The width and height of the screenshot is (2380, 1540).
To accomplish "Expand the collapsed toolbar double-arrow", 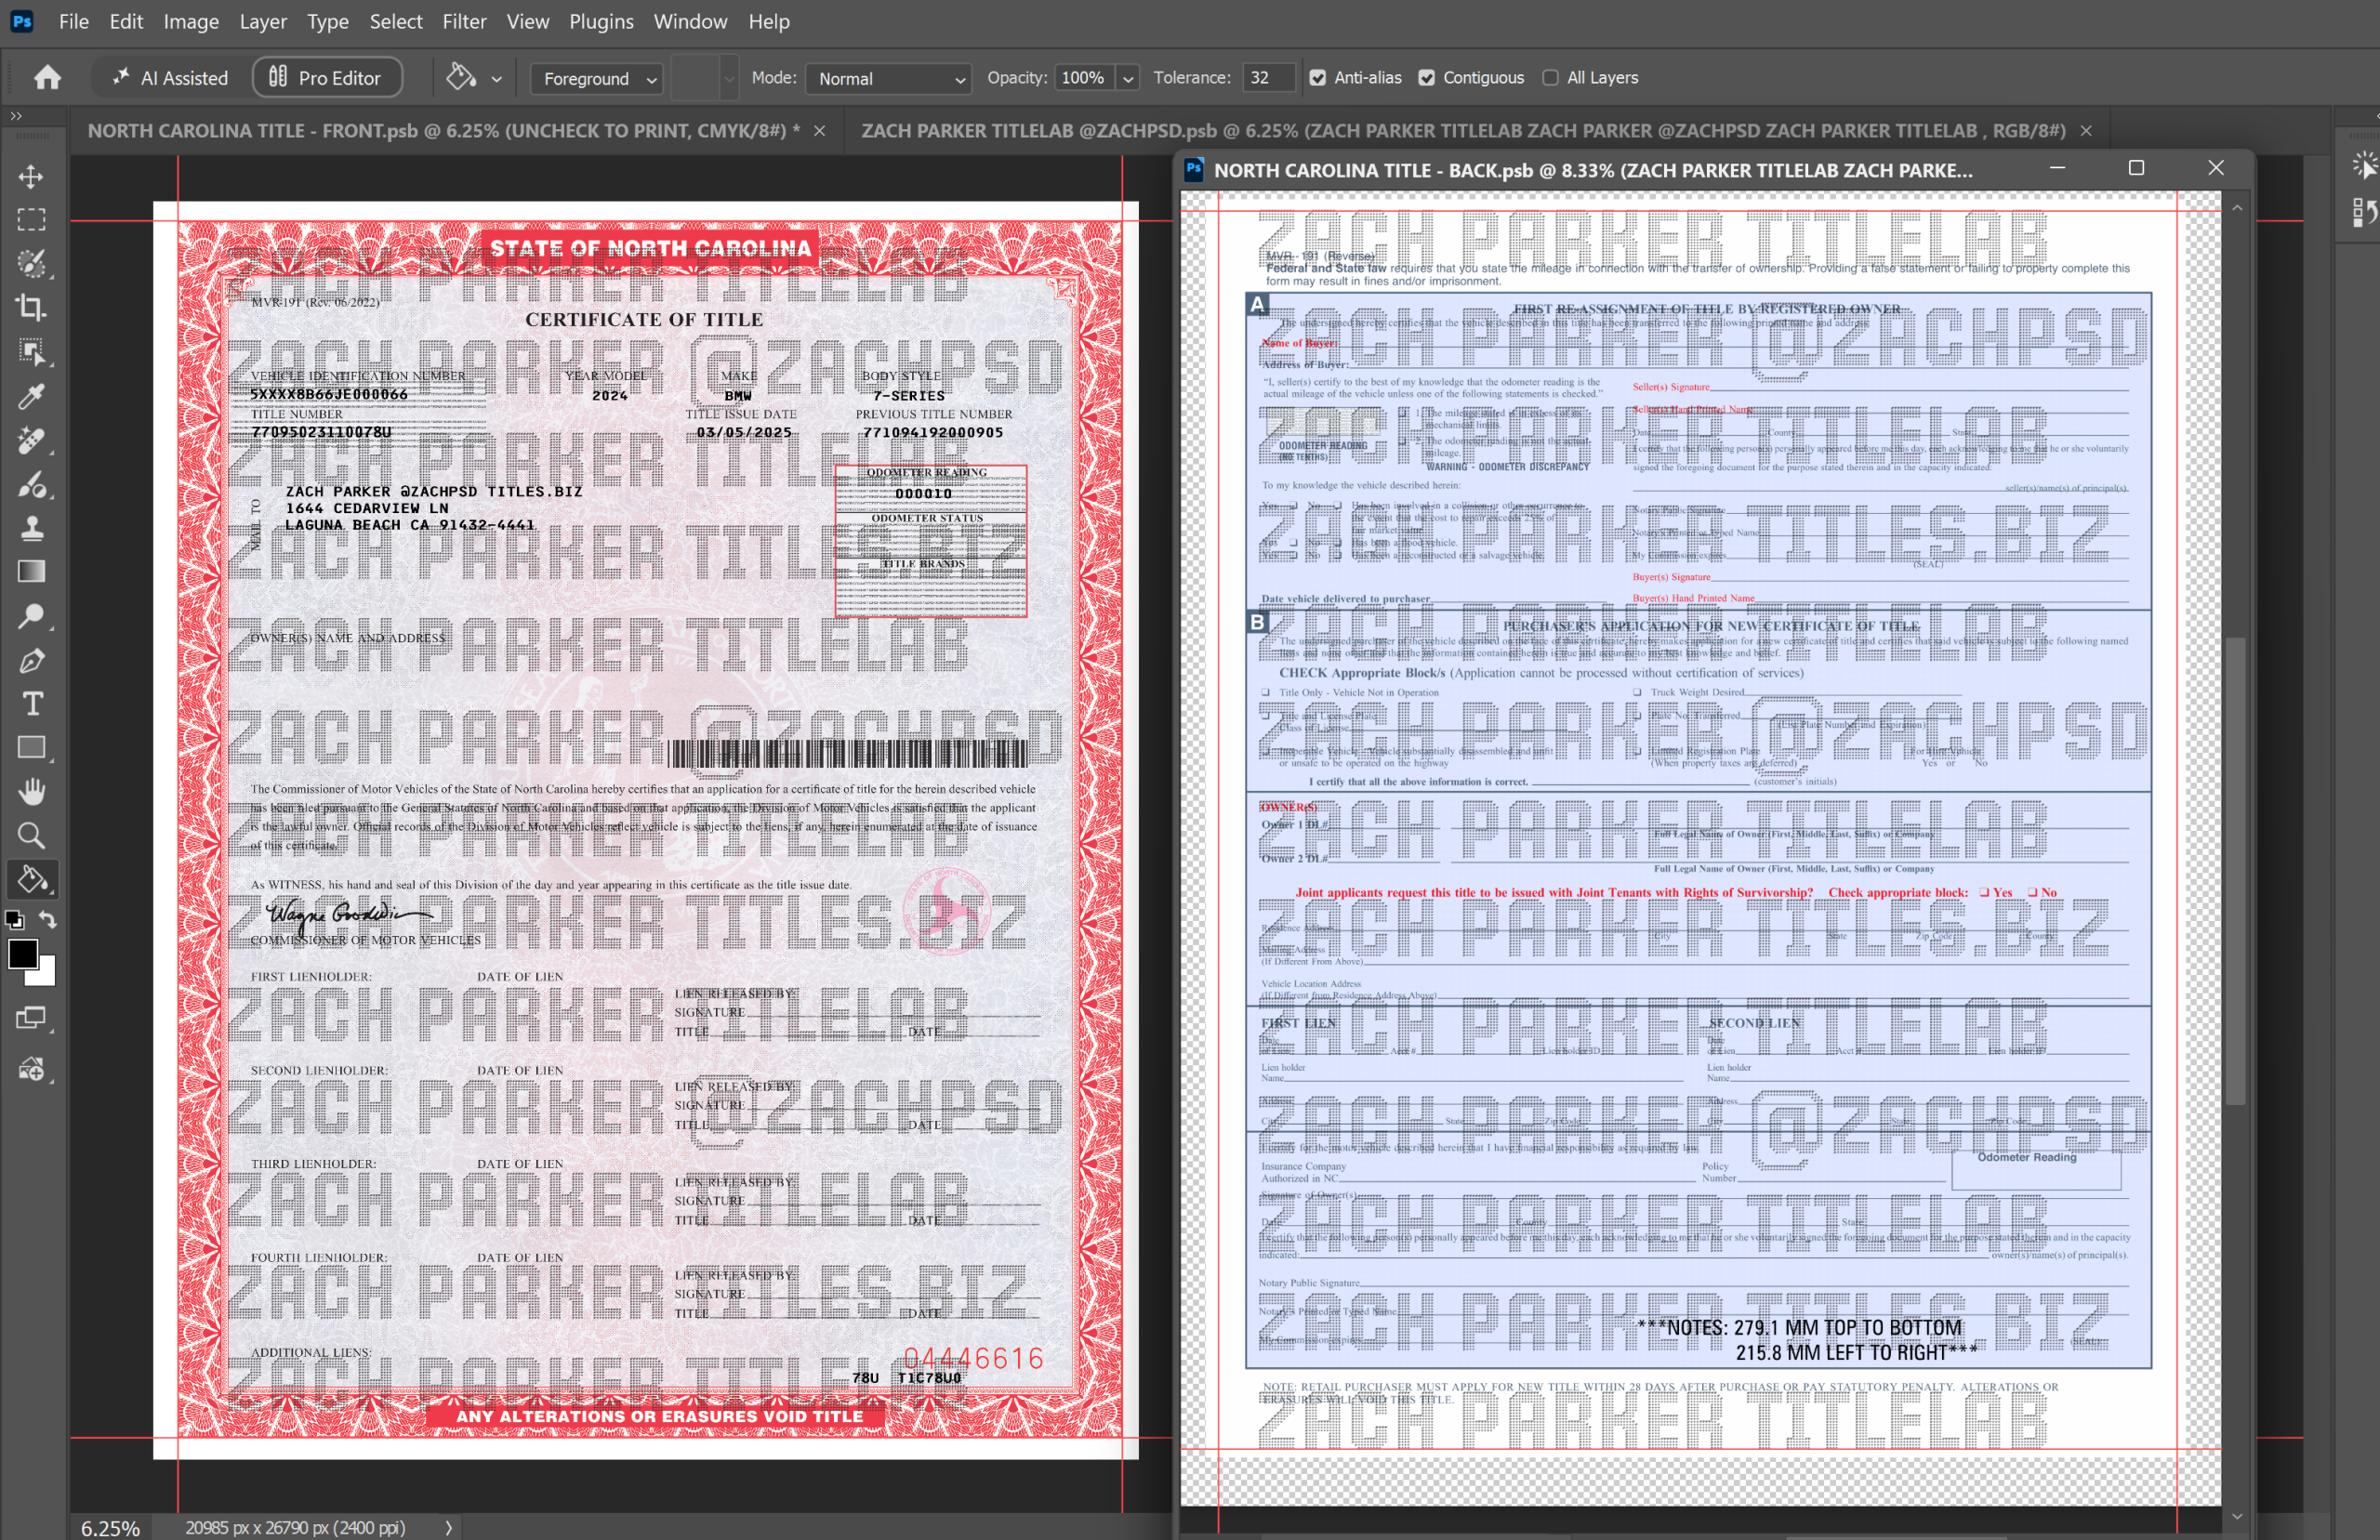I will 16,116.
